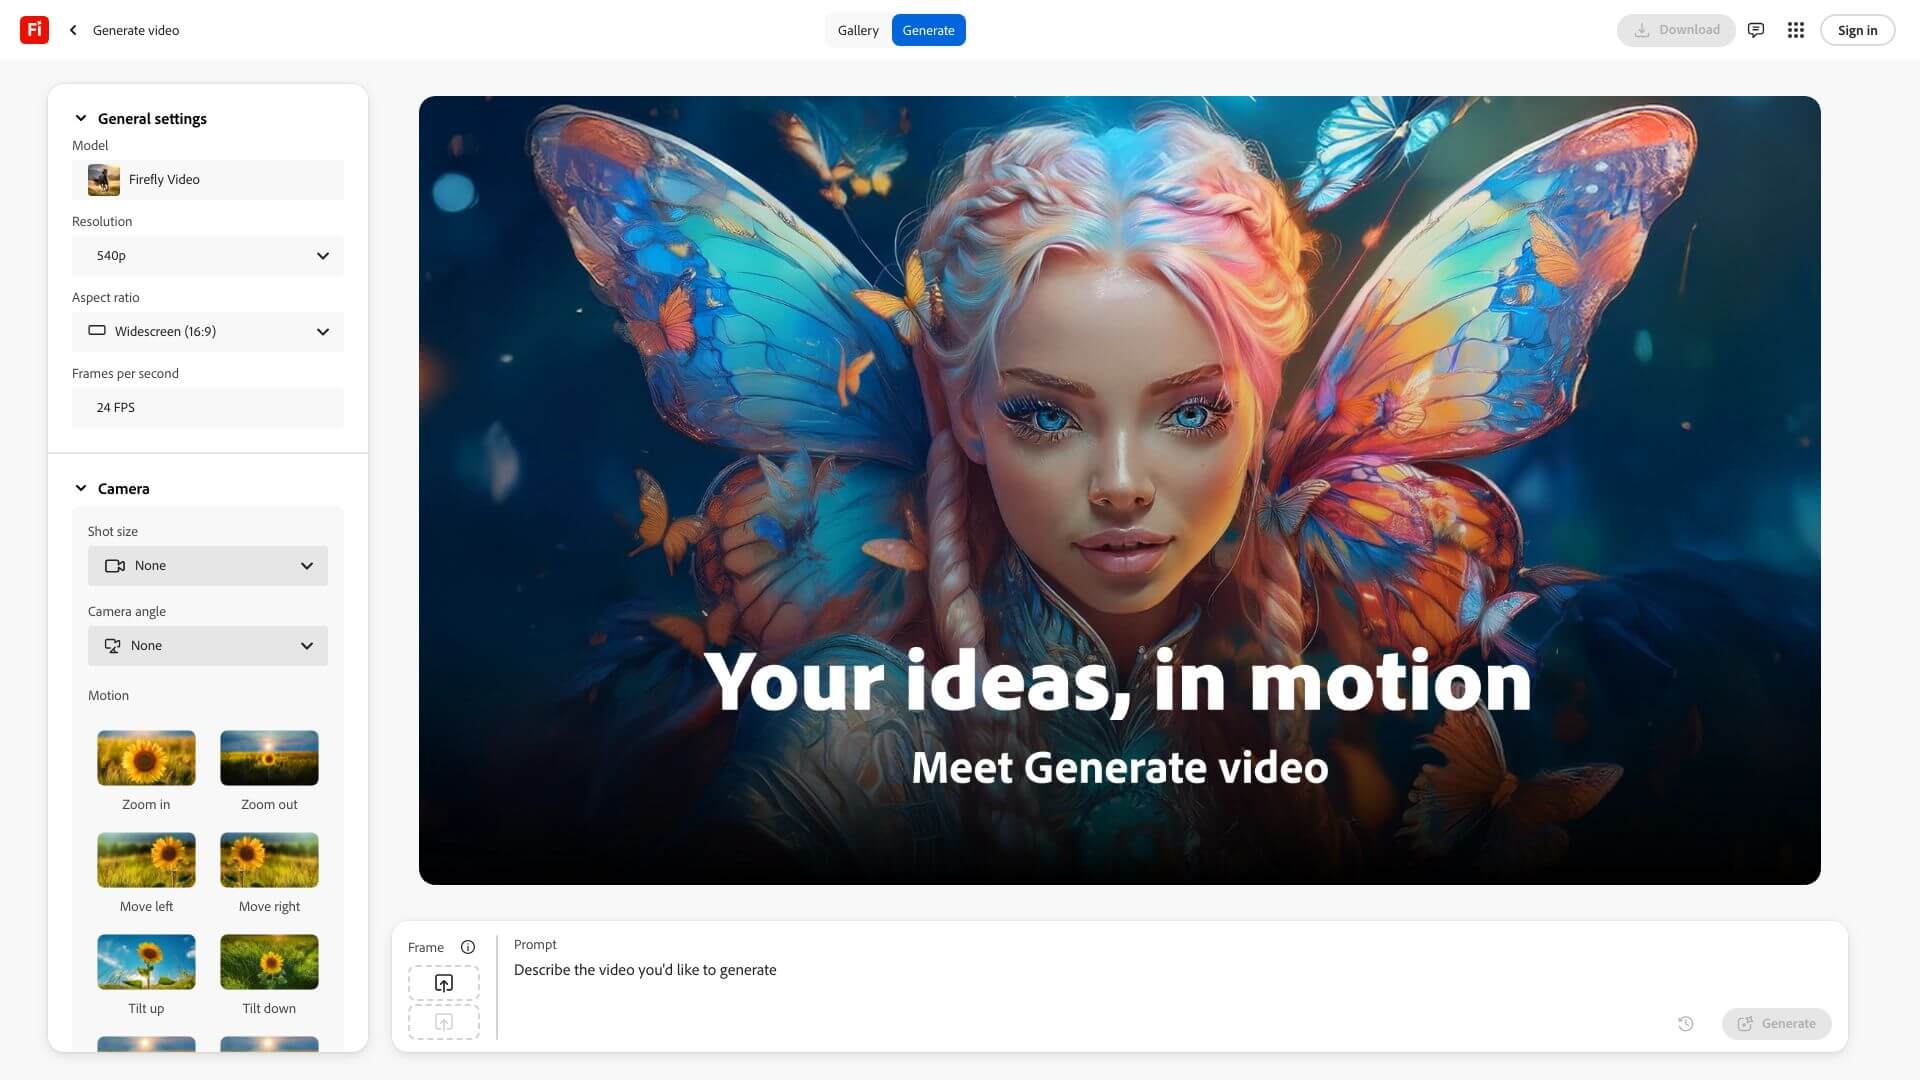Open the feedback chat icon
Screen dimensions: 1920x1080
click(x=1755, y=30)
